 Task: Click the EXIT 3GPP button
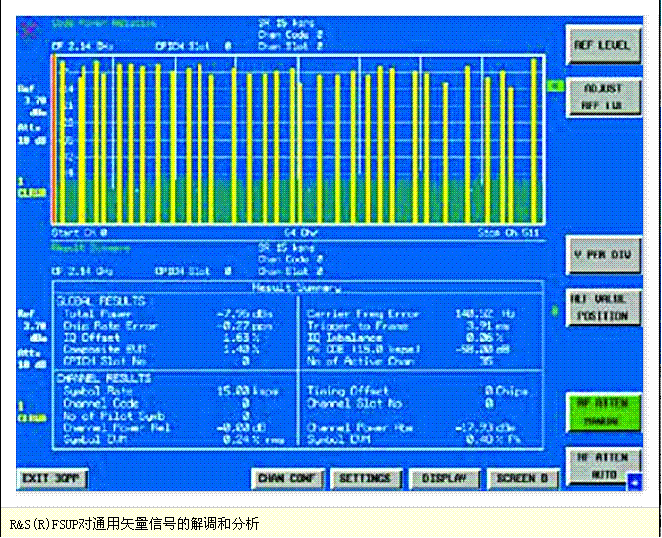coord(53,478)
